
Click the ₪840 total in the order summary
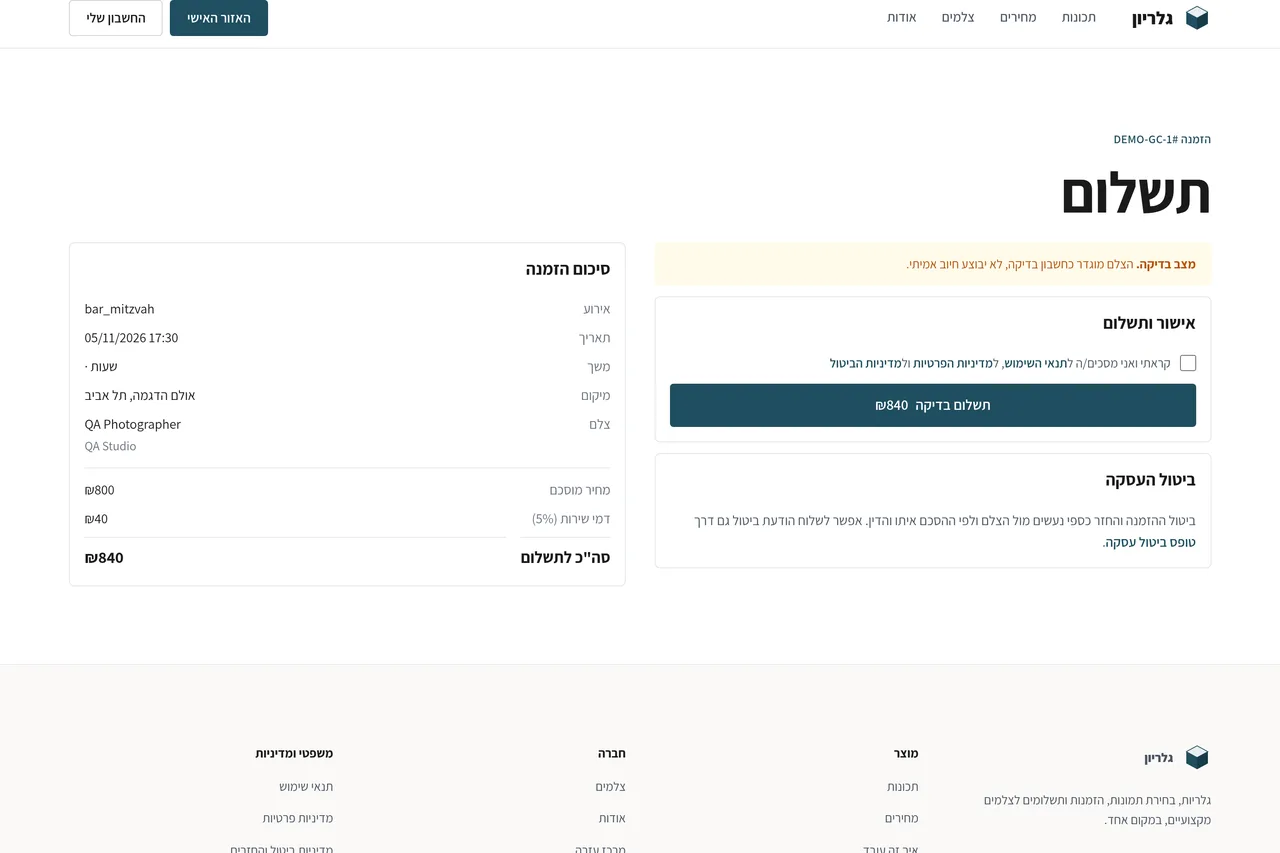104,558
